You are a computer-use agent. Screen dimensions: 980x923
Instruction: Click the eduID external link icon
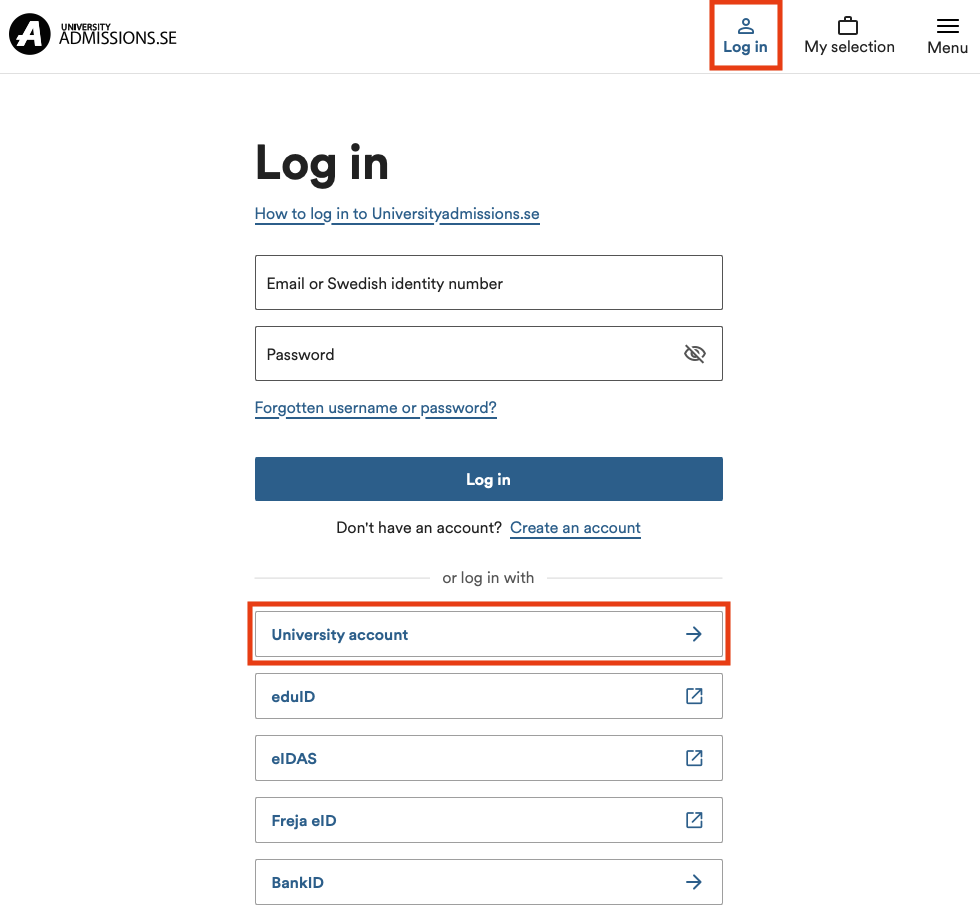[694, 696]
